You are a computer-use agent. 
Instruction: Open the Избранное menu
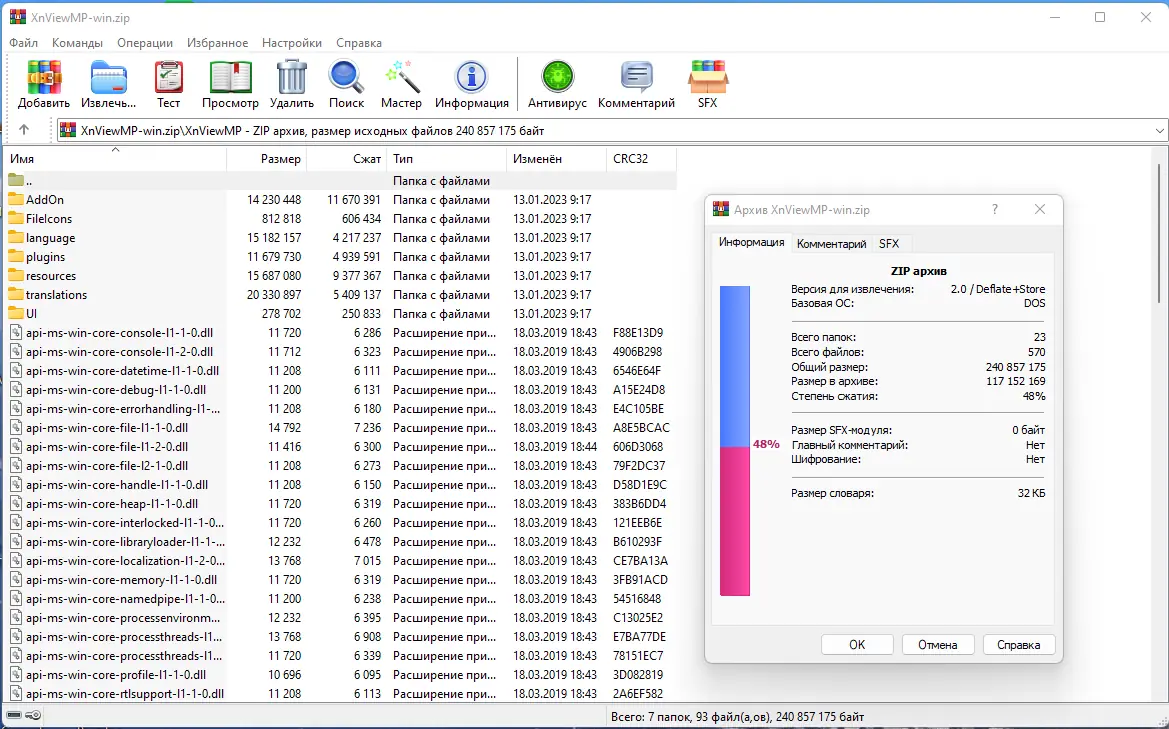coord(218,42)
